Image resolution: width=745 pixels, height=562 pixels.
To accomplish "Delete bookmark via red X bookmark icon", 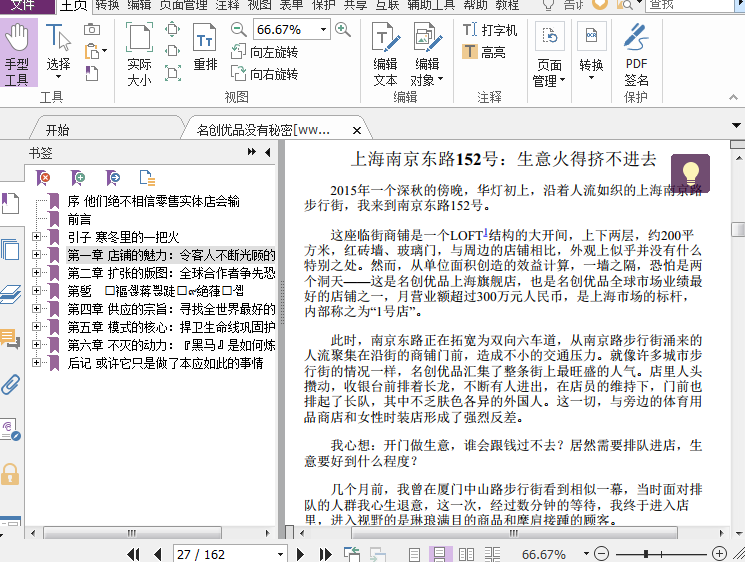I will 43,178.
